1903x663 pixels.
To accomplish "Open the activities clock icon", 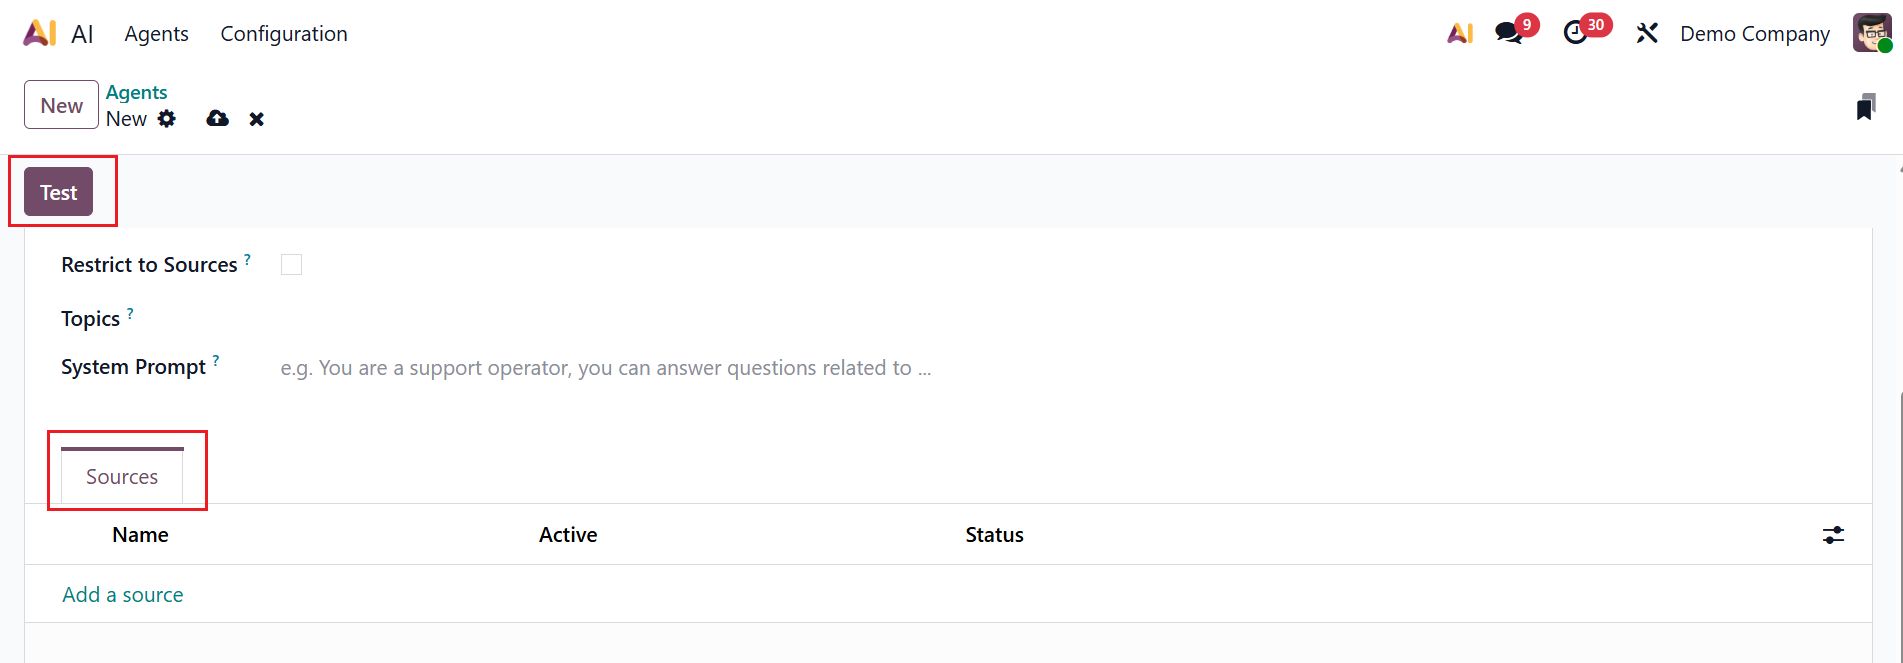I will [x=1576, y=33].
